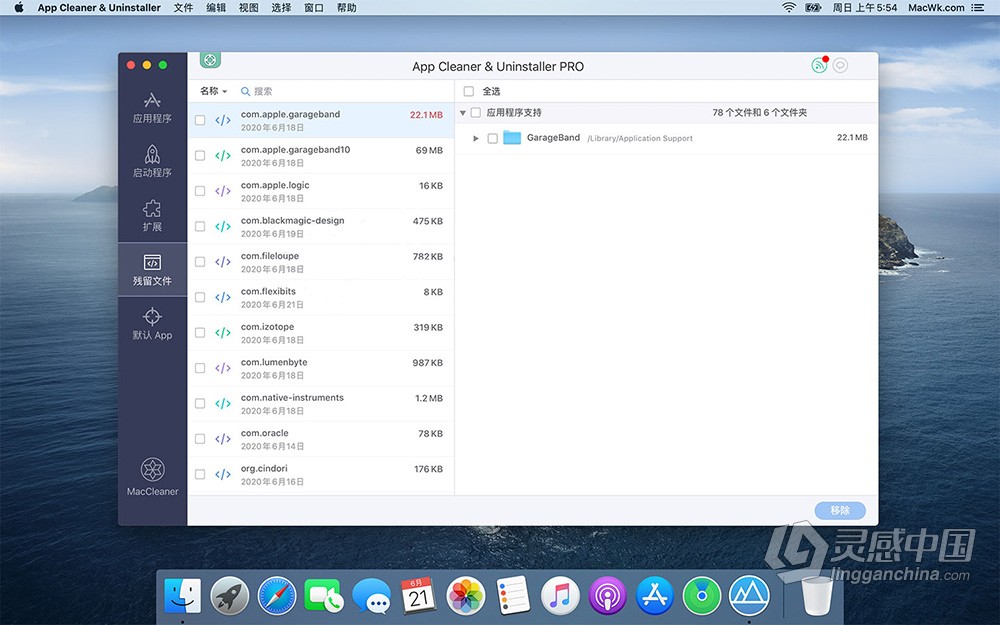Select the 残留文件 remaining files section
Image resolution: width=1000 pixels, height=625 pixels.
pyautogui.click(x=152, y=270)
